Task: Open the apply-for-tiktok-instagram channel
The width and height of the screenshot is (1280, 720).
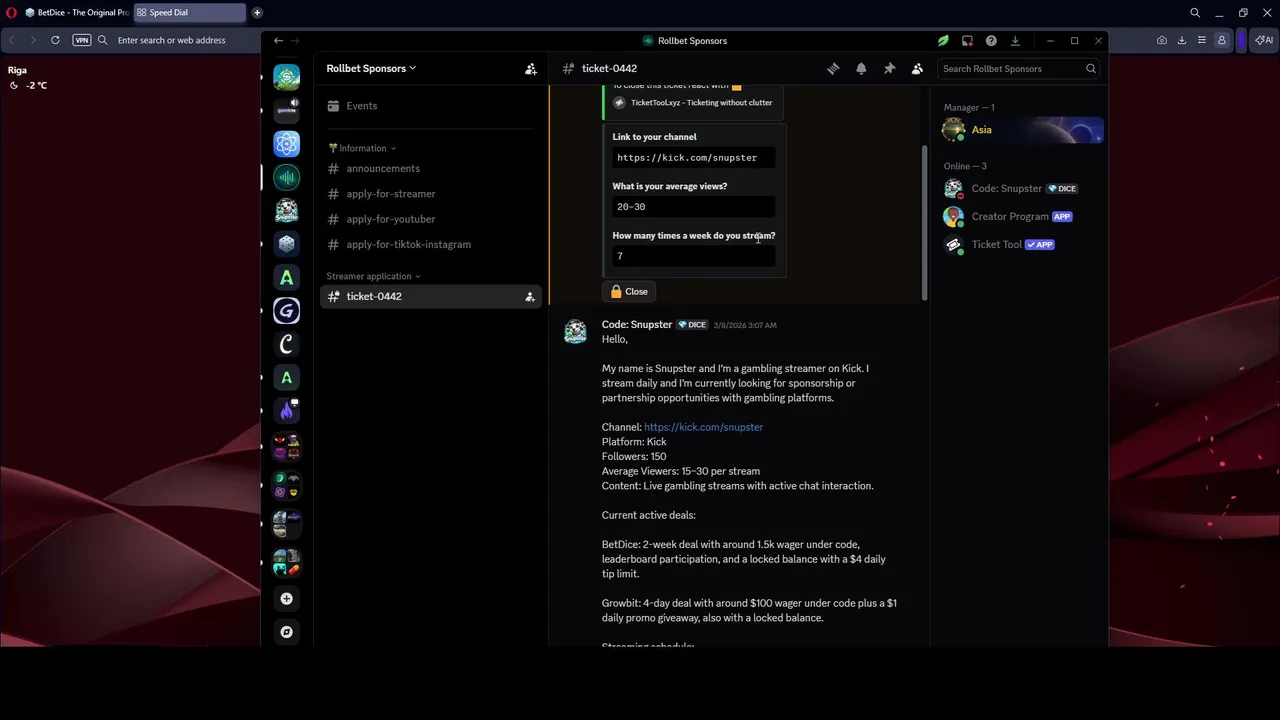Action: (x=430, y=244)
